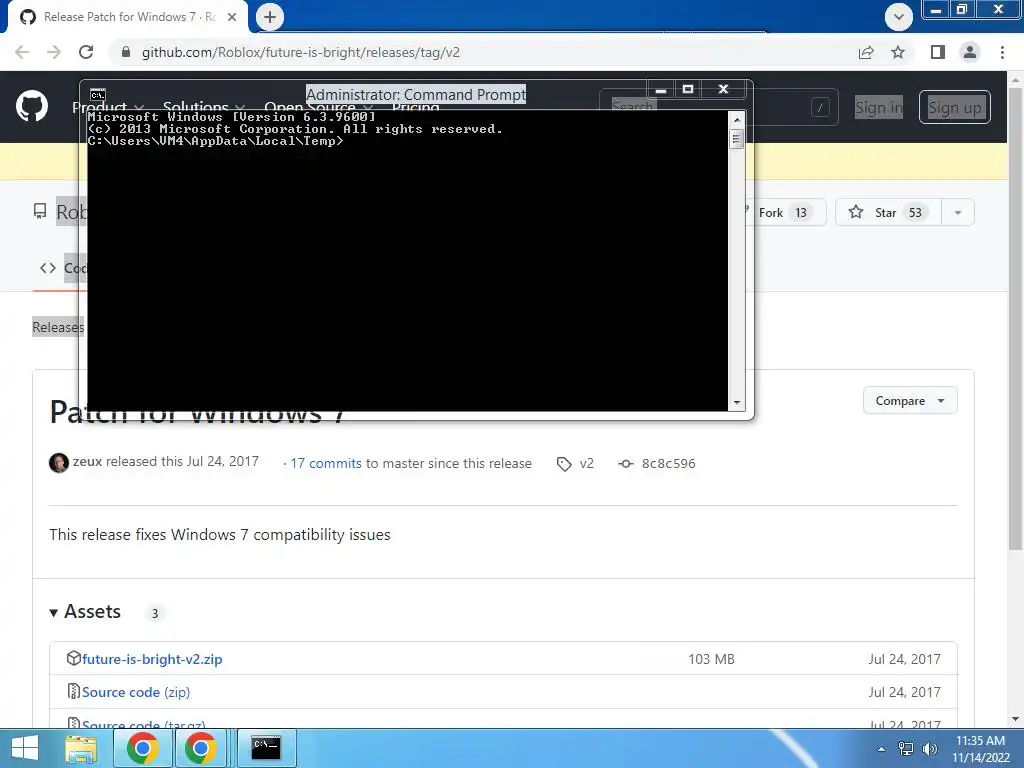
Task: Open Chrome profile avatar icon
Action: [x=970, y=52]
